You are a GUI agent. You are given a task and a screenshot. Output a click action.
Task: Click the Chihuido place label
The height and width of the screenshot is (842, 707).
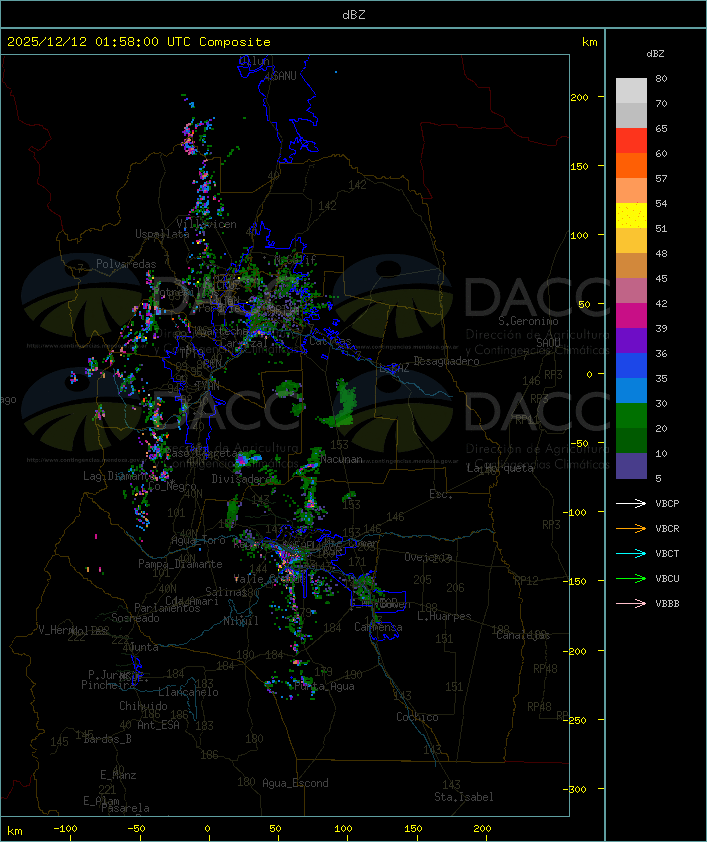point(143,706)
